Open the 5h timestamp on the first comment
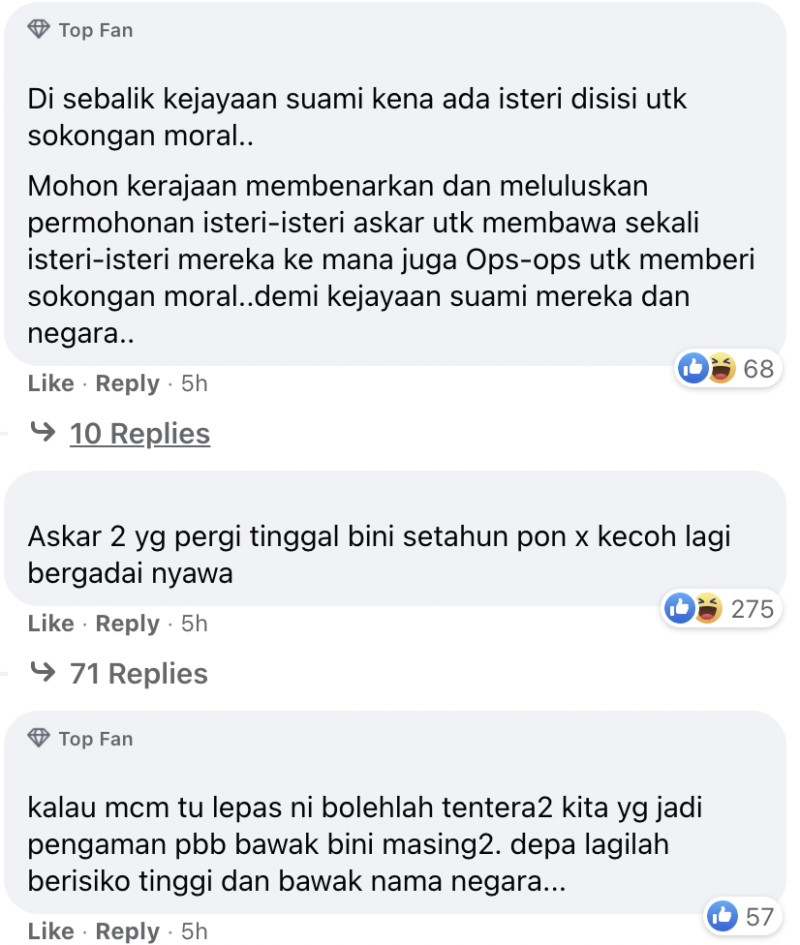This screenshot has height=945, width=800. pyautogui.click(x=194, y=384)
